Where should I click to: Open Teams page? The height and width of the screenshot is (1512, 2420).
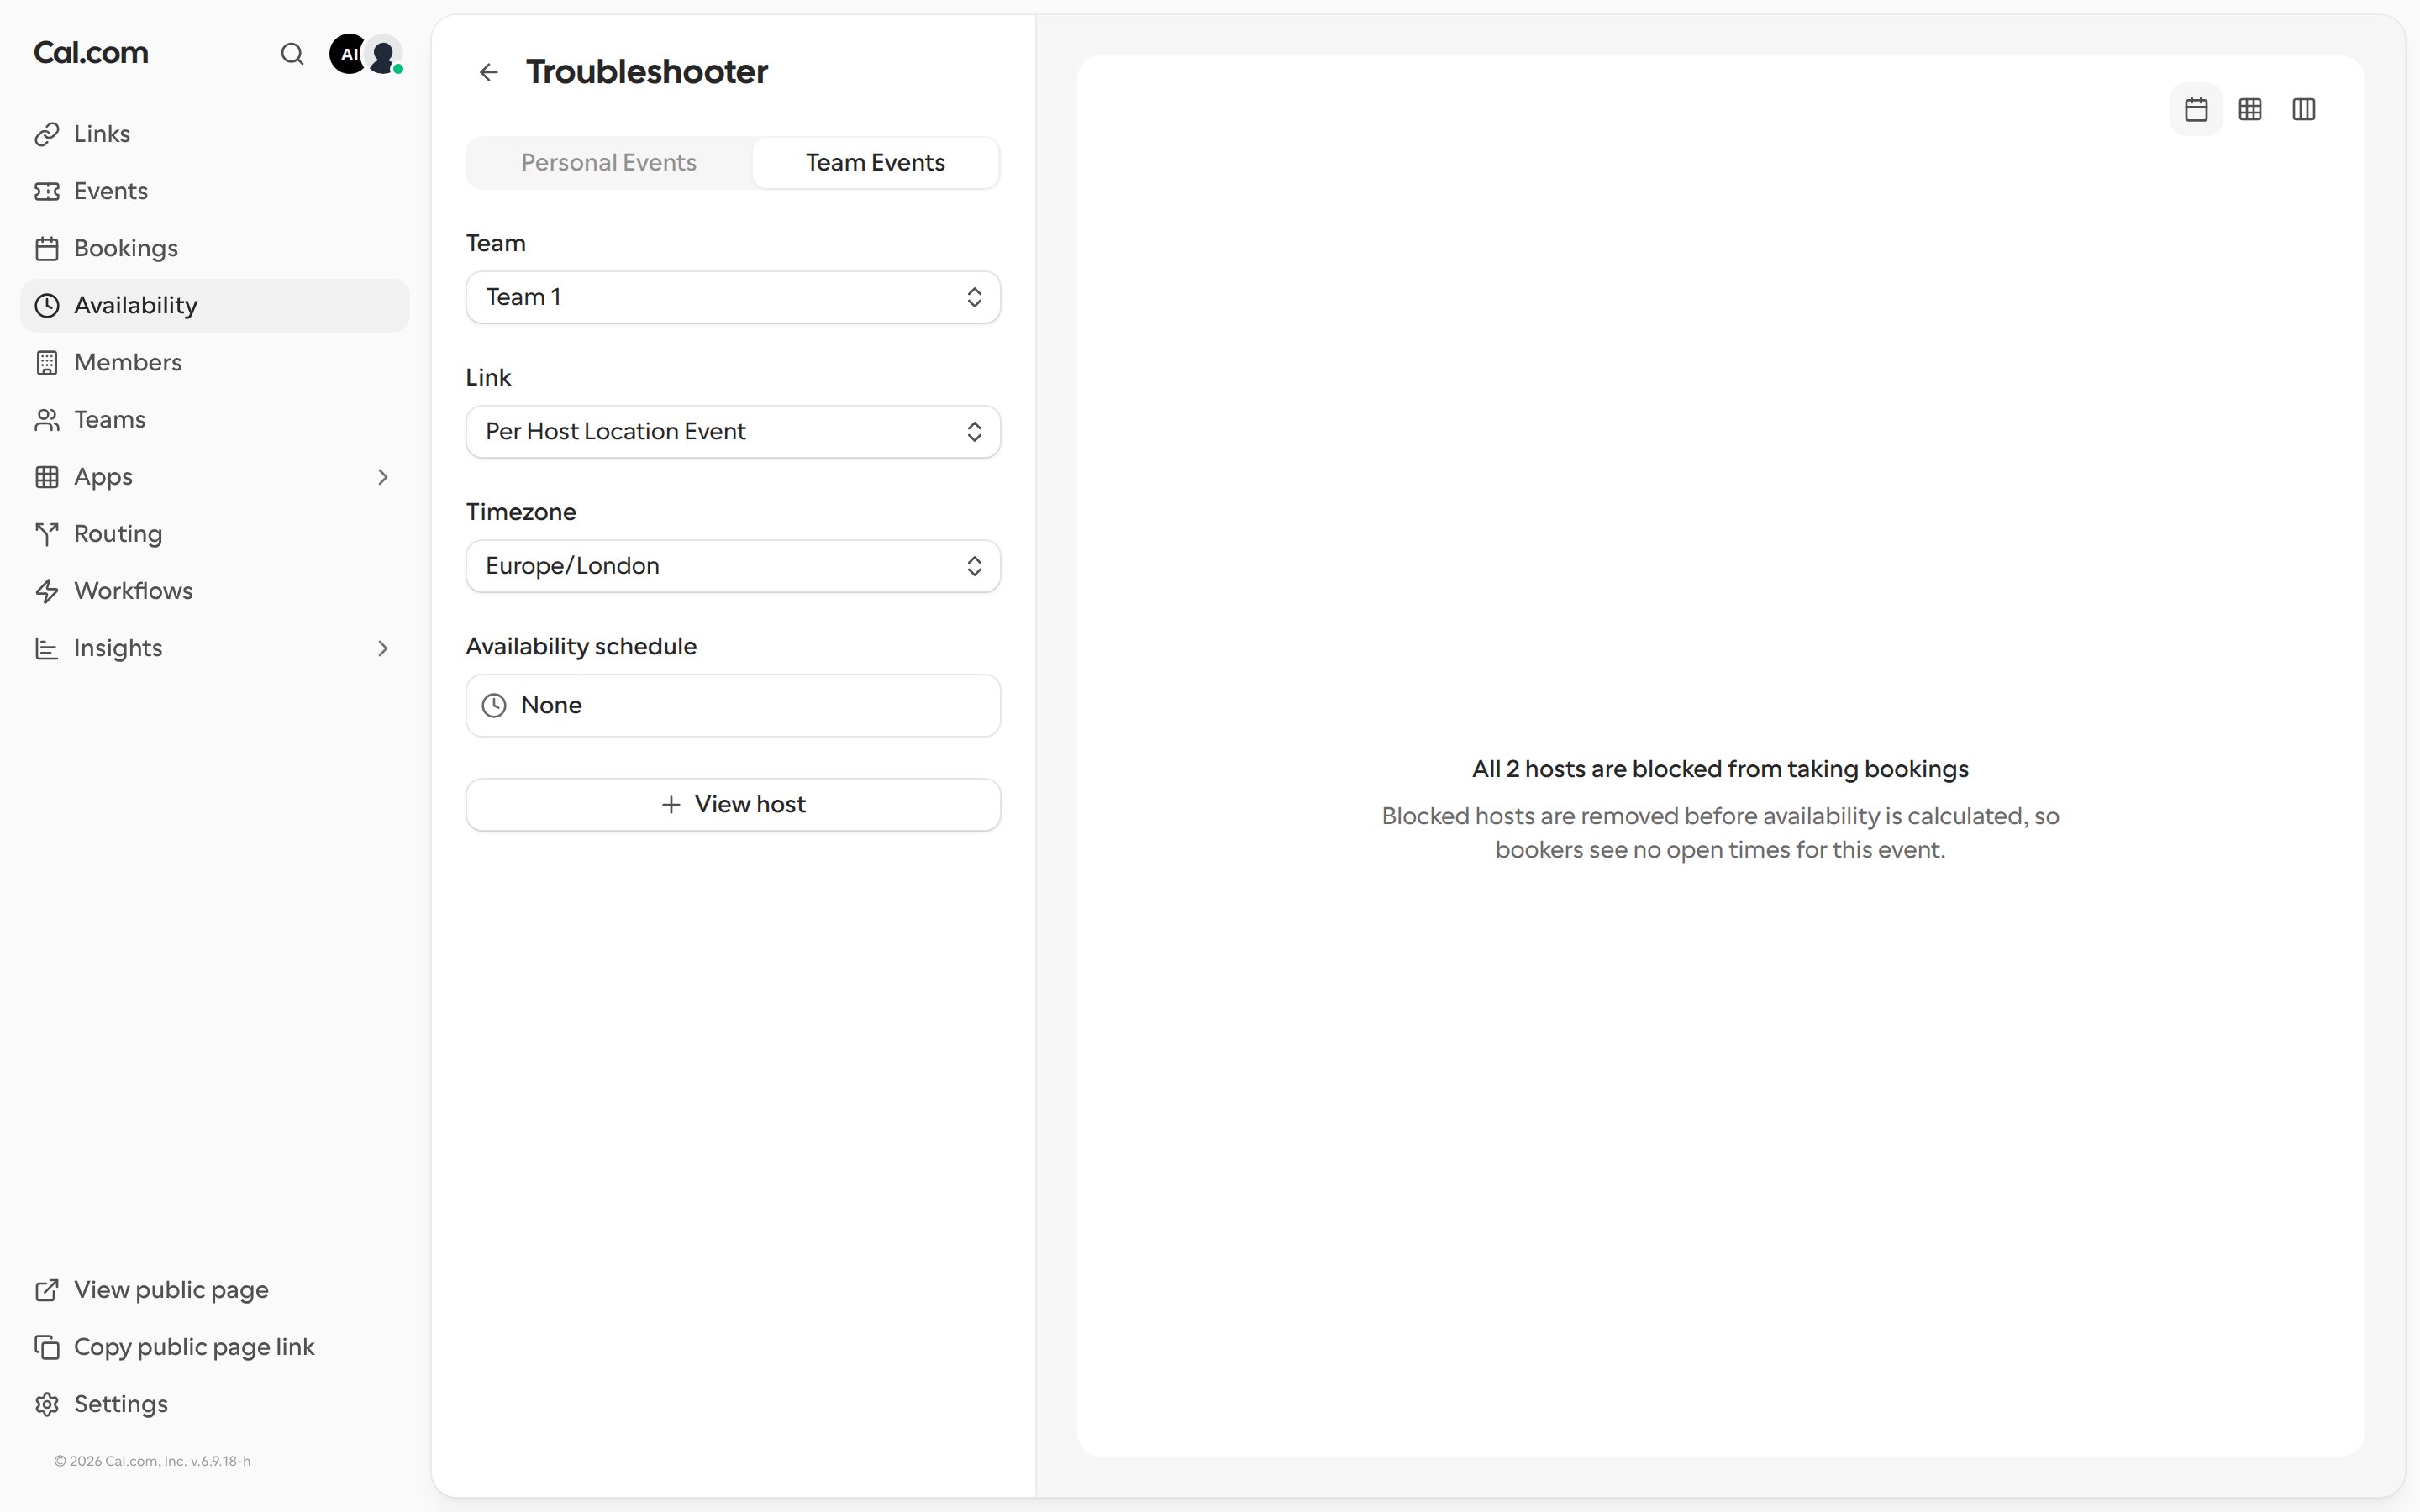pyautogui.click(x=215, y=419)
